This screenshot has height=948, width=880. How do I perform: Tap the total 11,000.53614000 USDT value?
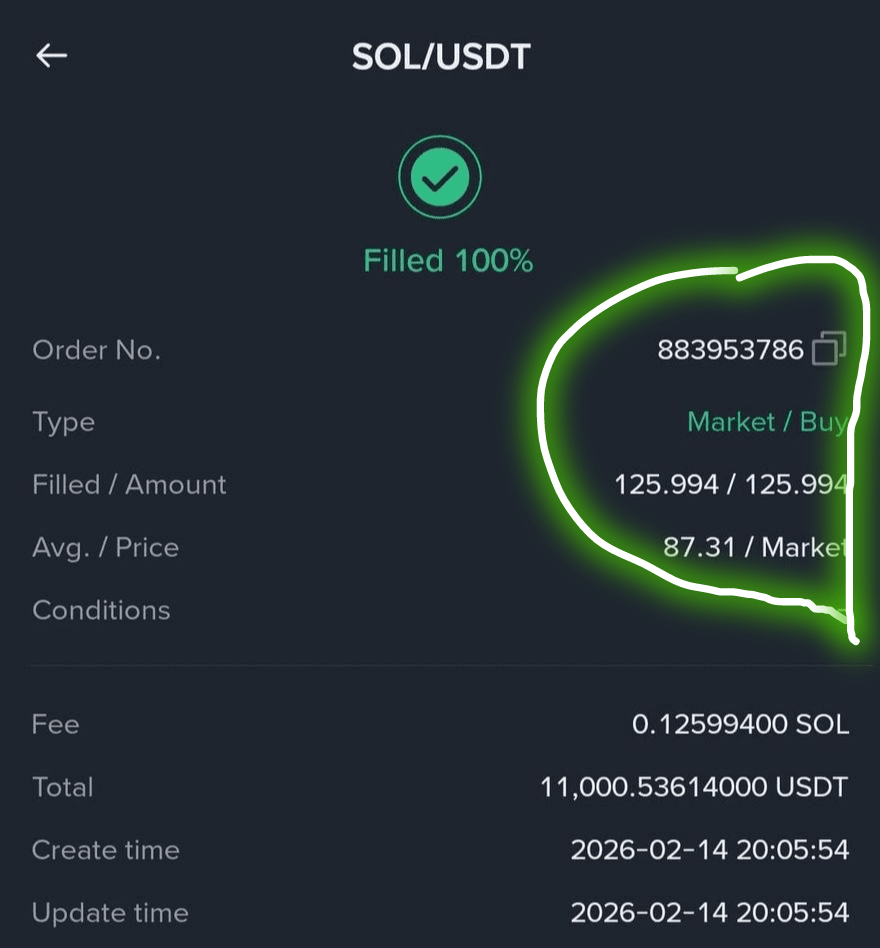pos(694,787)
